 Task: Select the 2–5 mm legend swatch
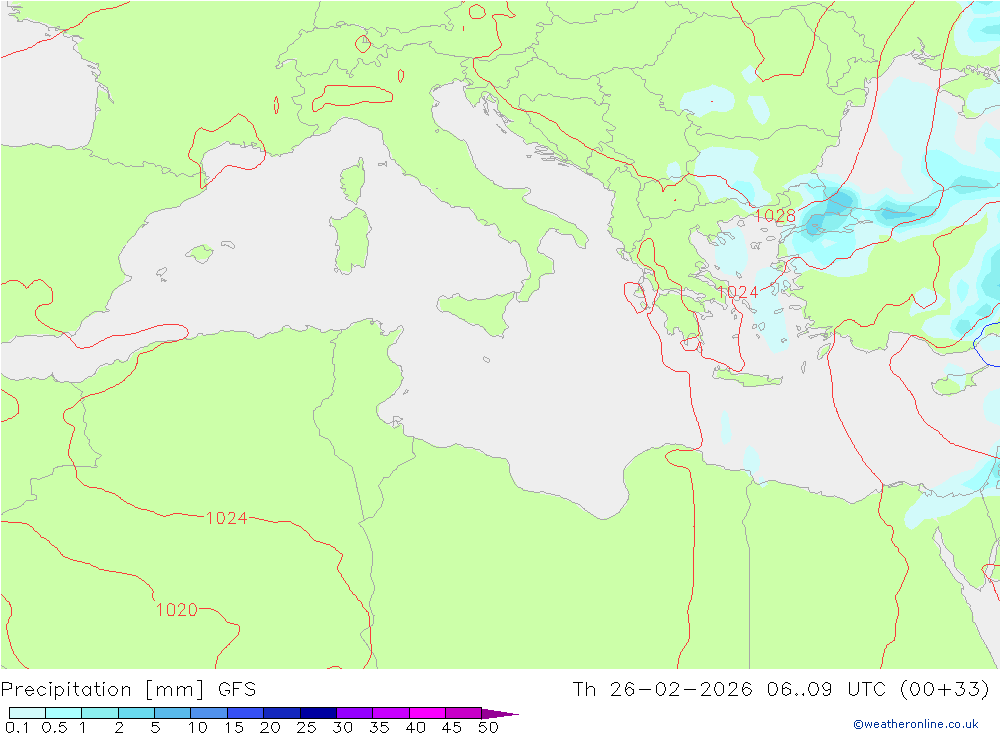coord(136,713)
